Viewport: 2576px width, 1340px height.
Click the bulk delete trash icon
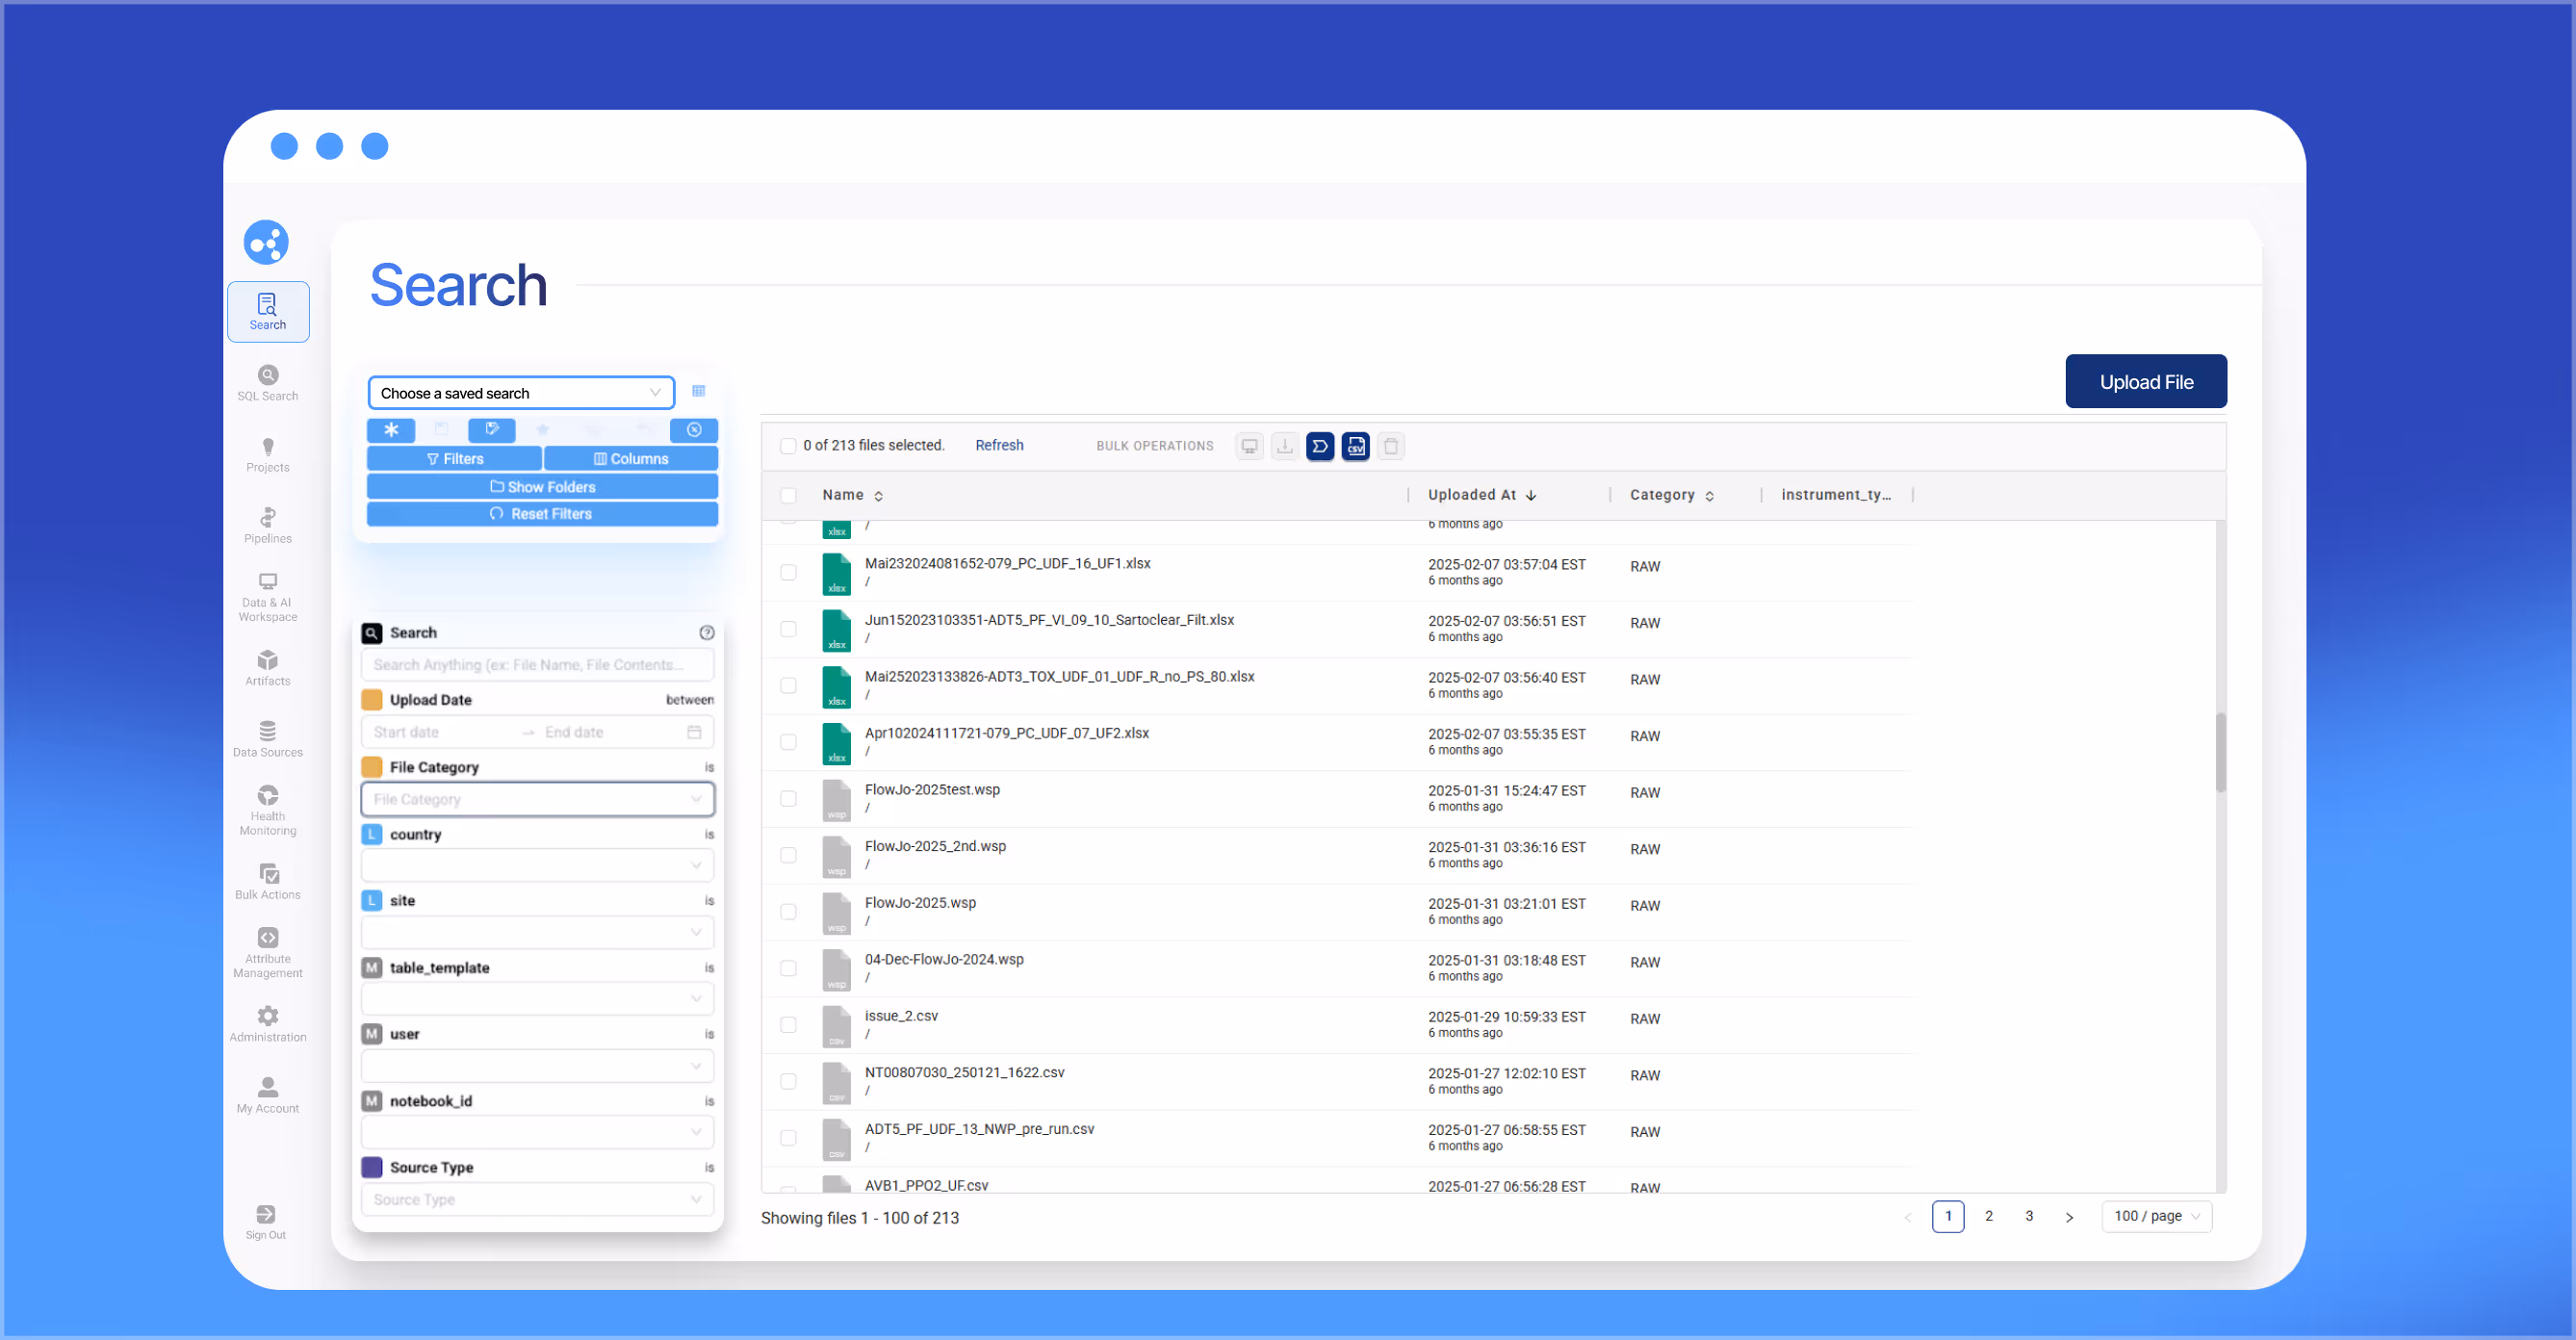click(1391, 446)
